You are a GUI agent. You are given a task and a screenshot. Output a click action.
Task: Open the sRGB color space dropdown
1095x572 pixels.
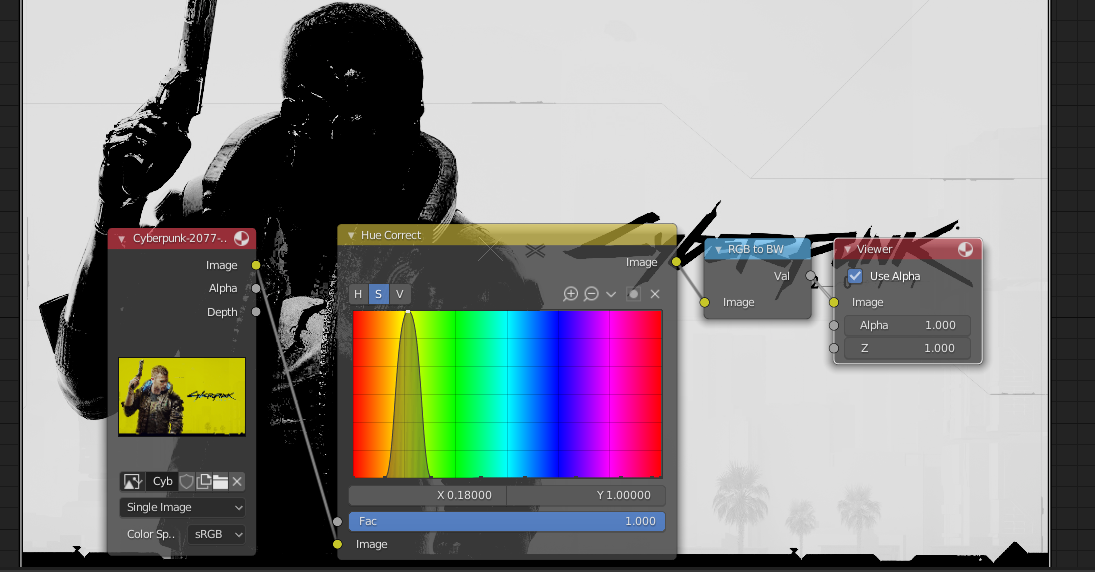(216, 534)
